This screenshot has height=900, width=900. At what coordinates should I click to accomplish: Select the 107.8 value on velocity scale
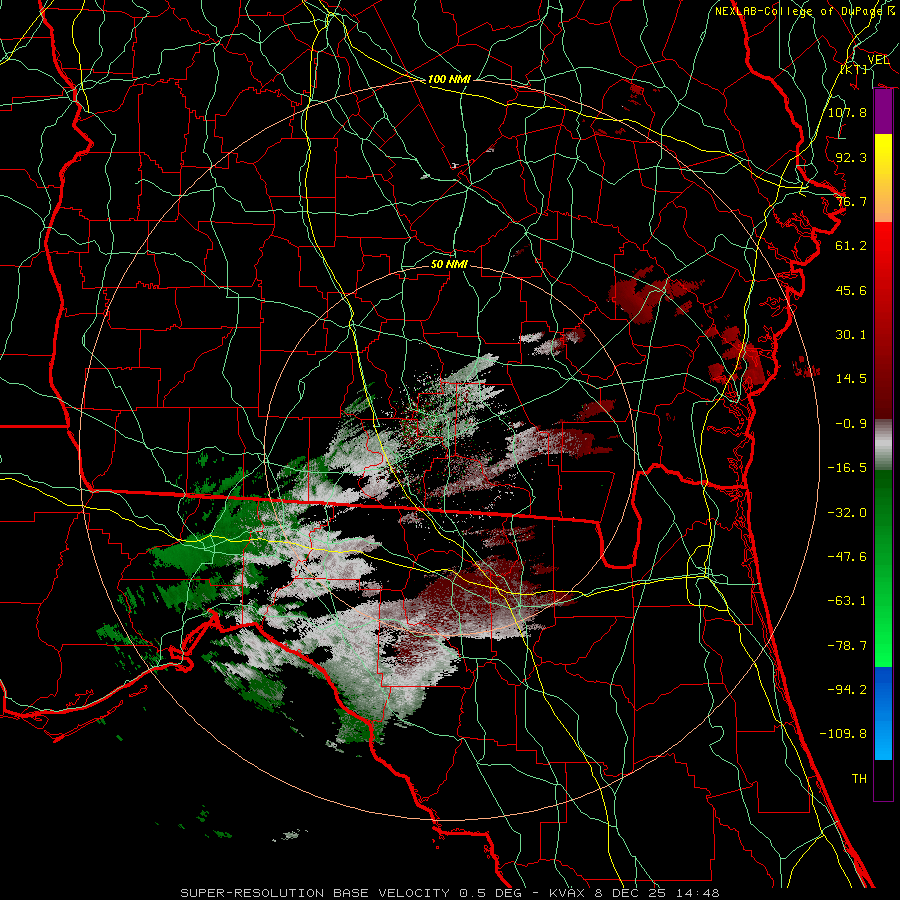847,112
